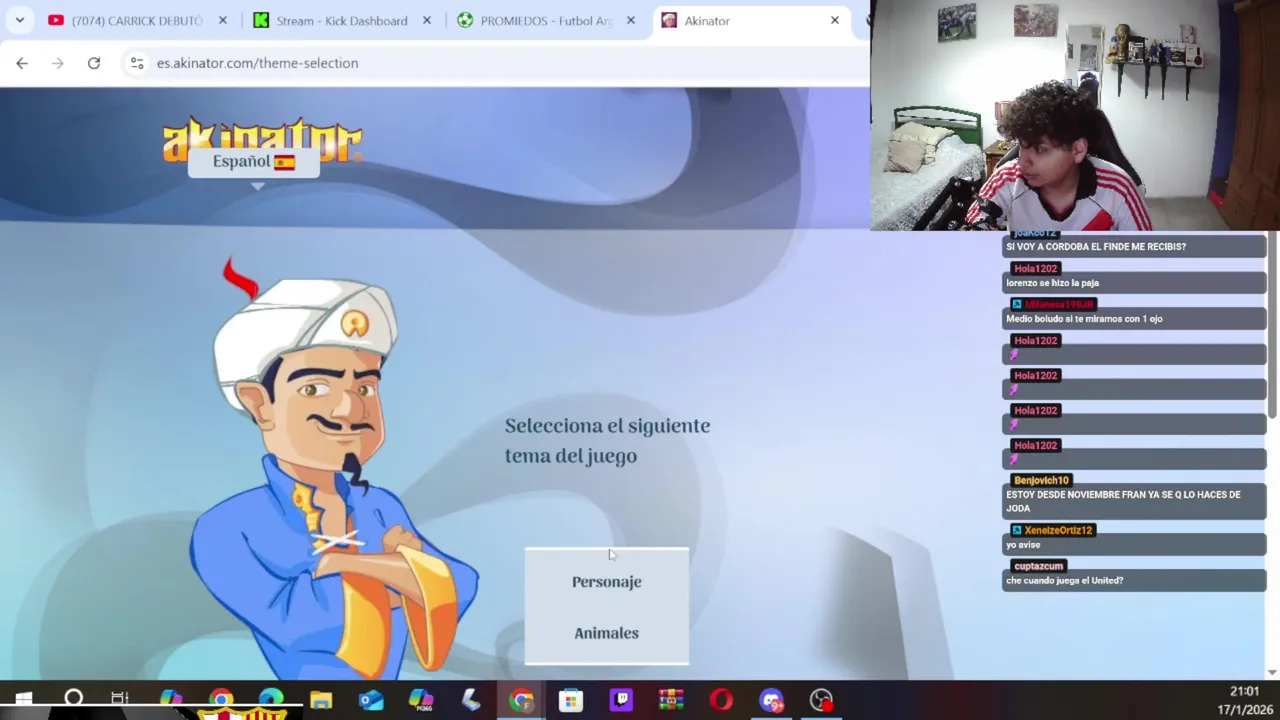Select the active Chrome profile taskbar icon
The height and width of the screenshot is (720, 1280).
pos(521,700)
